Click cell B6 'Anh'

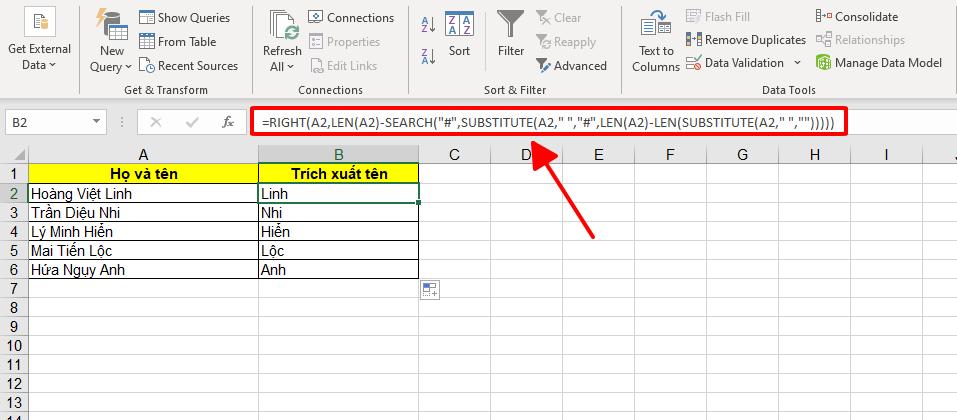(x=339, y=269)
